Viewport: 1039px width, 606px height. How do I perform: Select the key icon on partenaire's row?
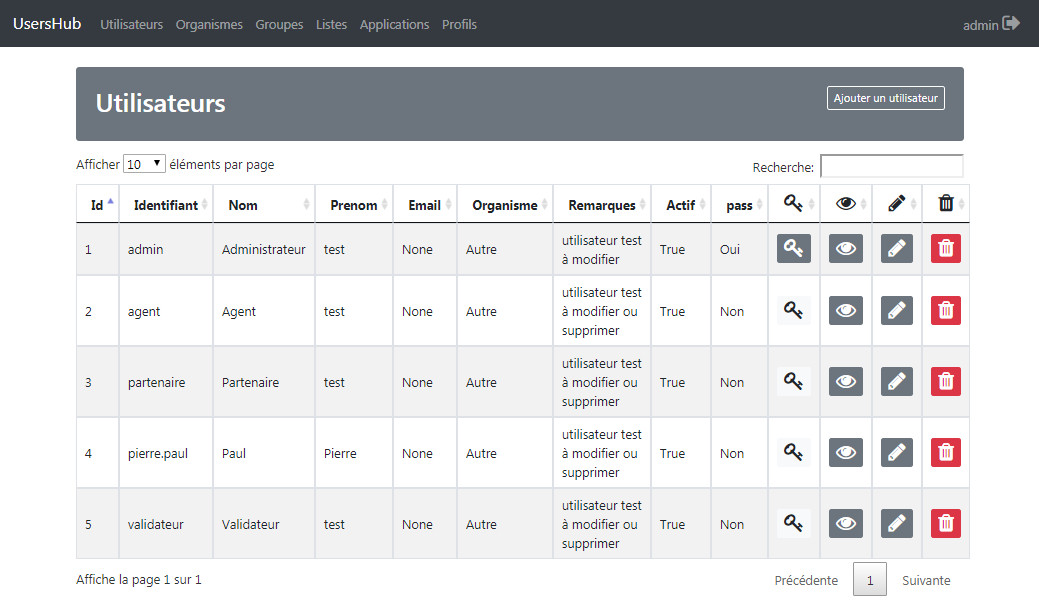click(x=793, y=381)
